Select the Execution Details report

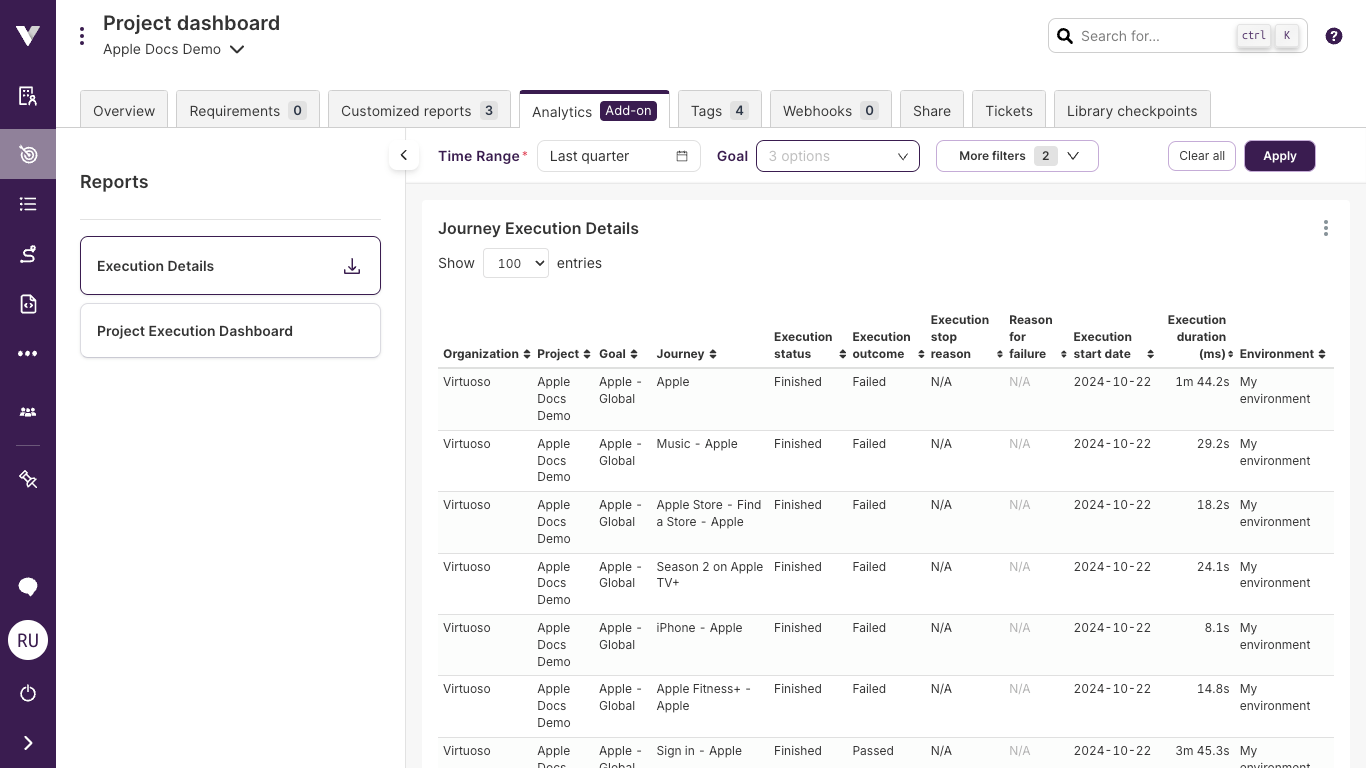(230, 266)
